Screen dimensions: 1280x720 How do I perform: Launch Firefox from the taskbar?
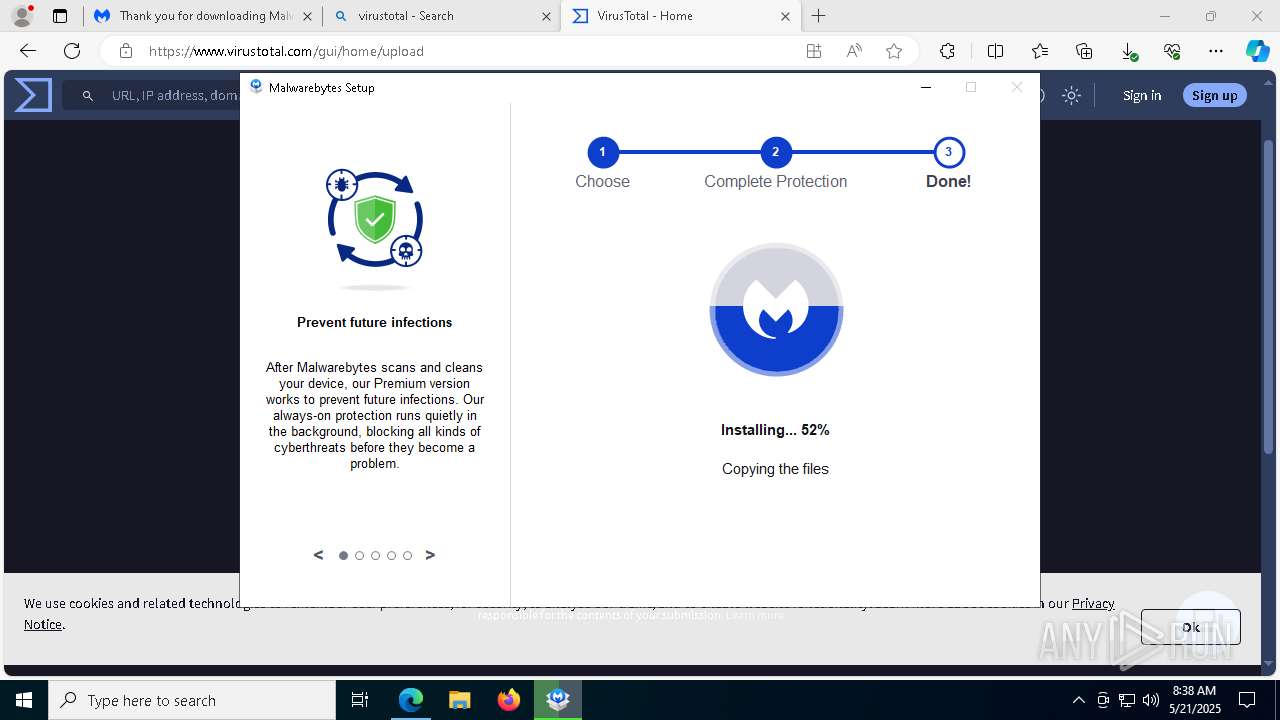pos(509,700)
